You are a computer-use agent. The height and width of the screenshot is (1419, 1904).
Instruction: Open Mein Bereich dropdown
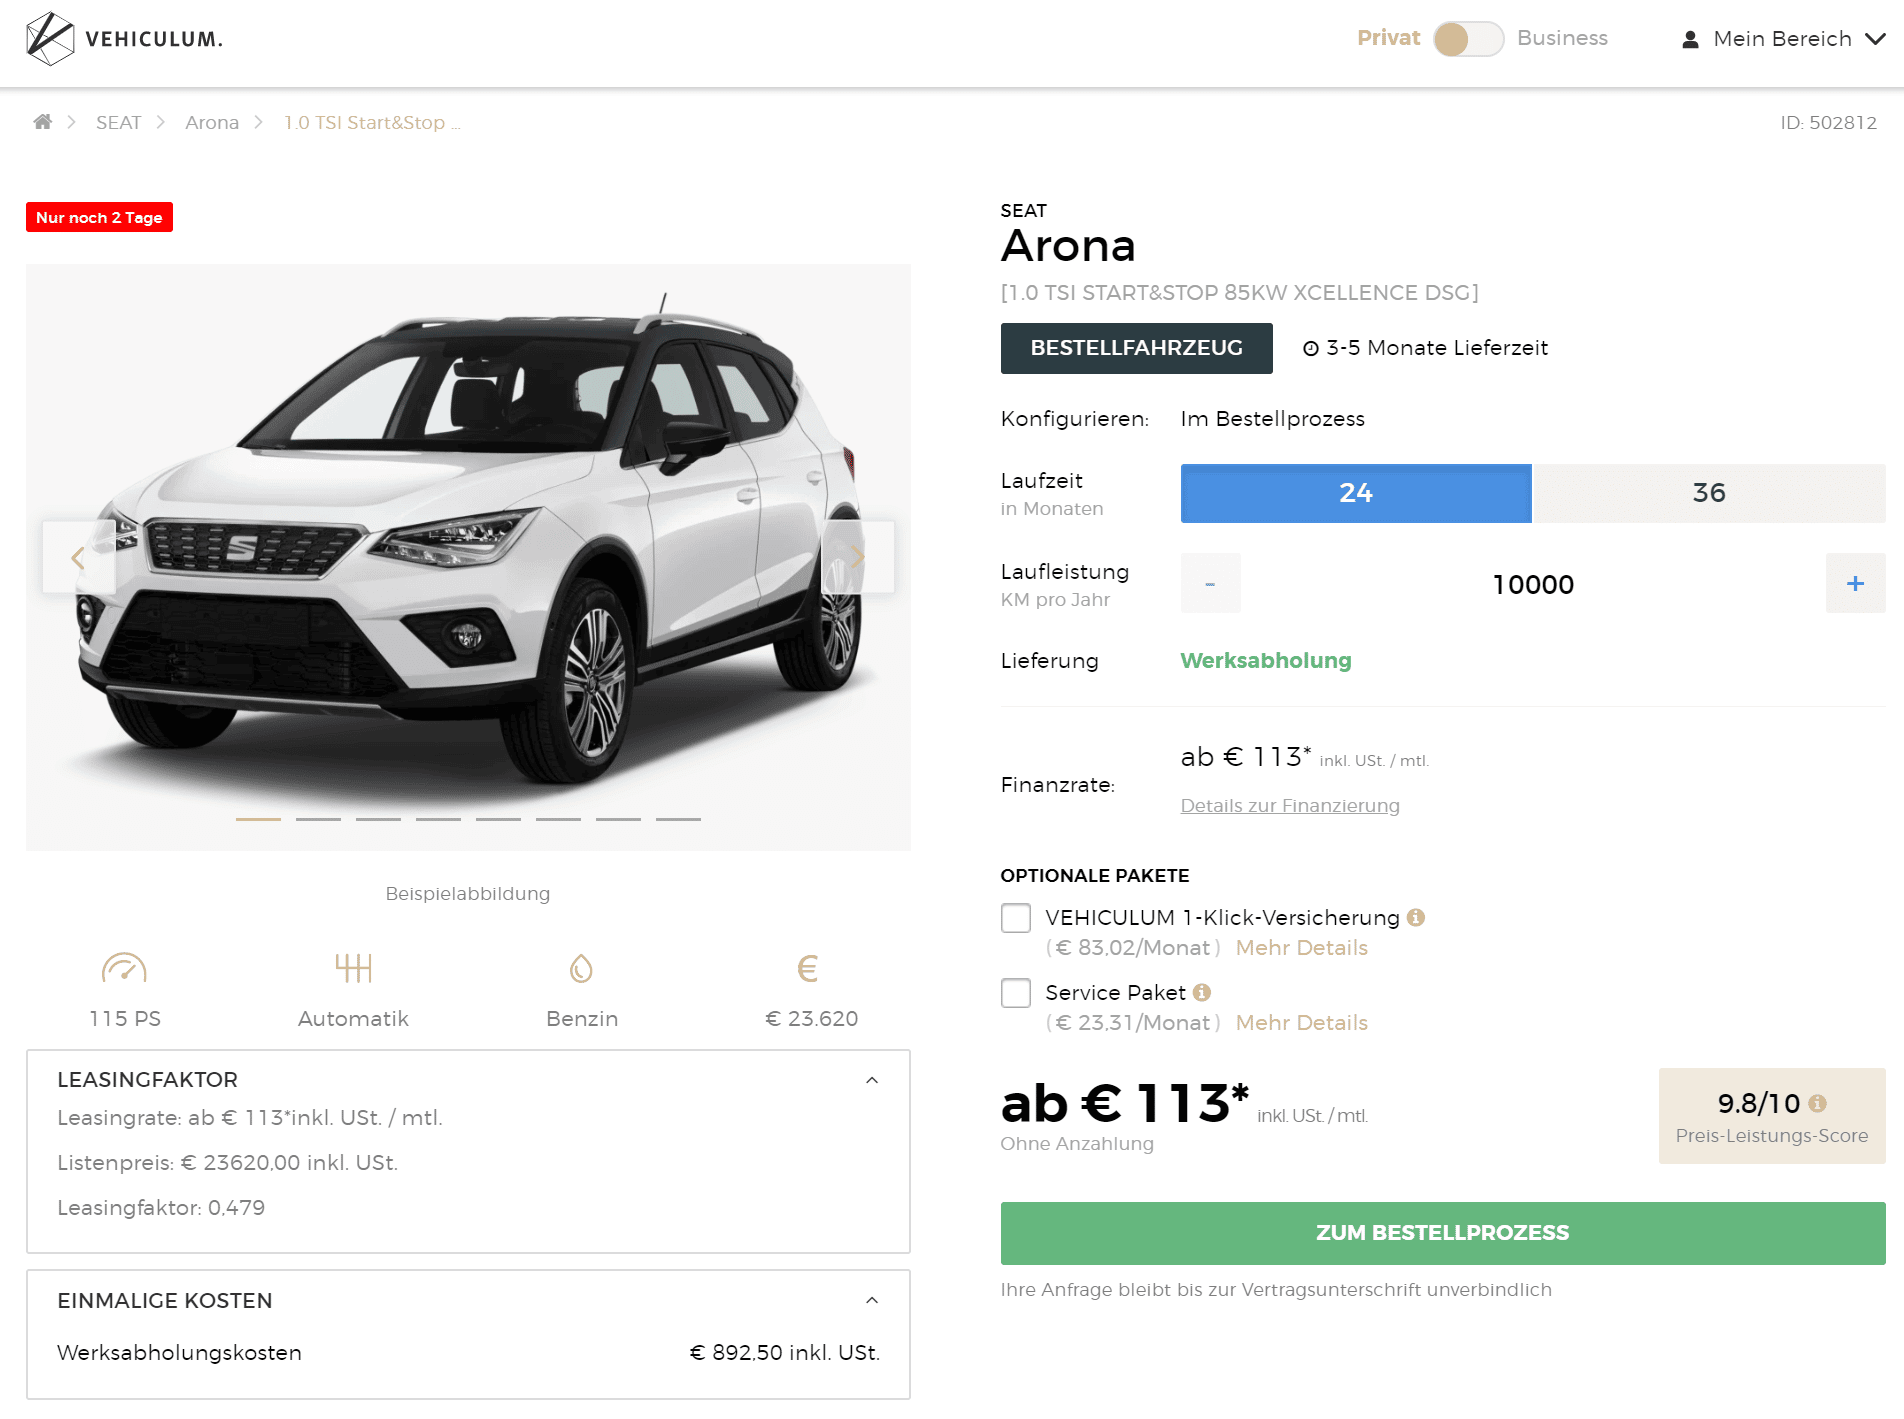pos(1784,39)
